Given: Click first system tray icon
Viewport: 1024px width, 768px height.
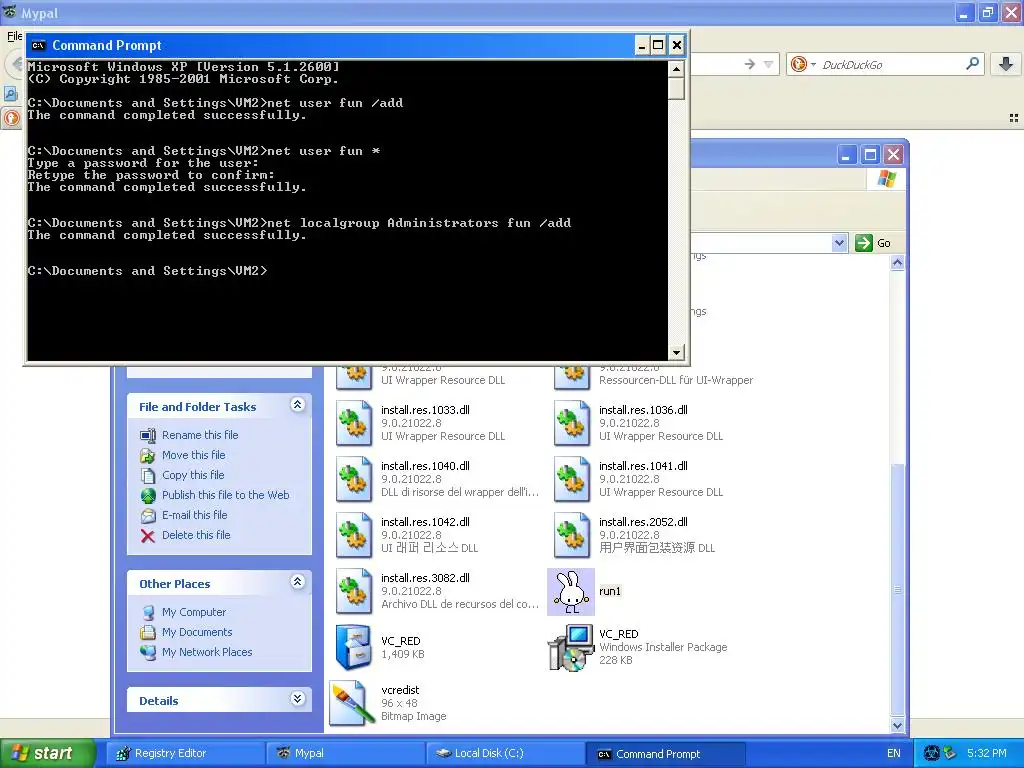Looking at the screenshot, I should tap(932, 753).
